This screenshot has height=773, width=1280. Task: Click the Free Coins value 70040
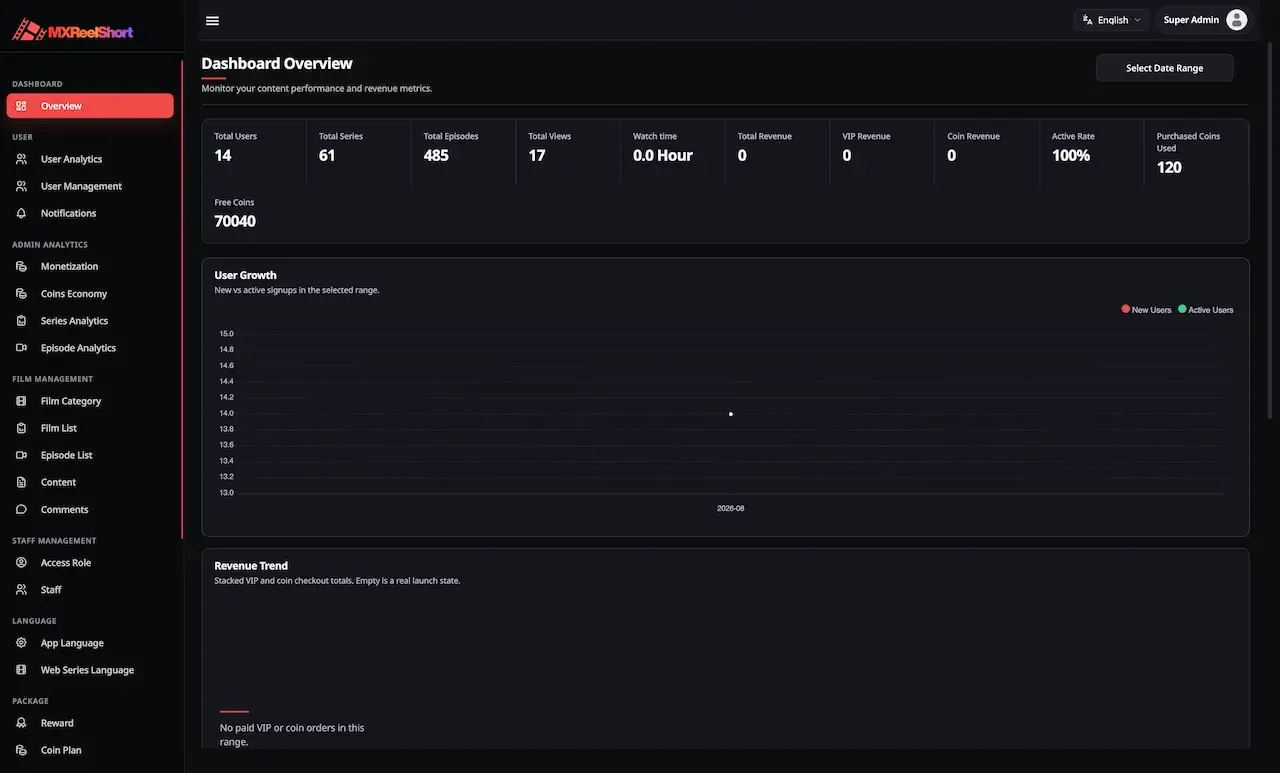[x=235, y=221]
